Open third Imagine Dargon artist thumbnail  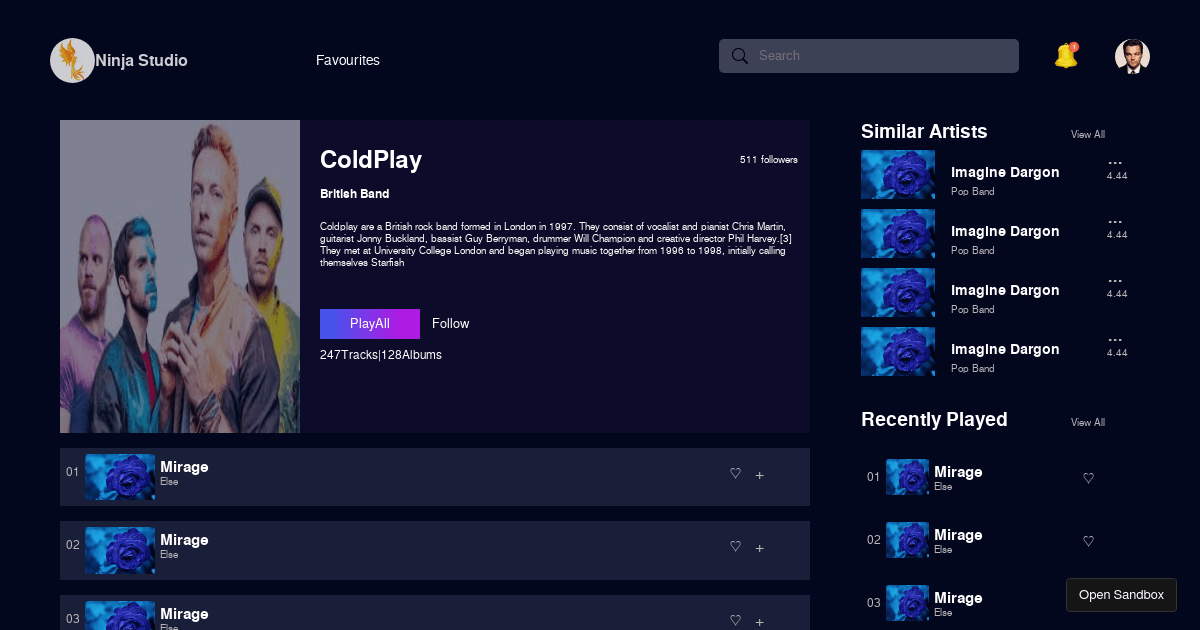point(898,293)
